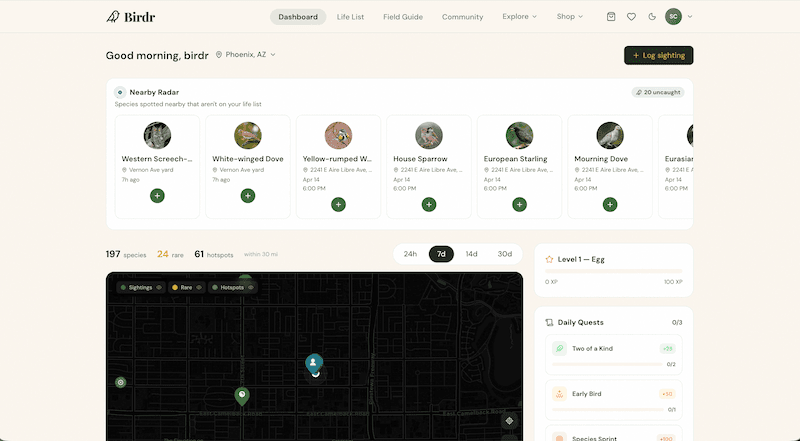Click the Two of a Kind quest icon

point(560,349)
